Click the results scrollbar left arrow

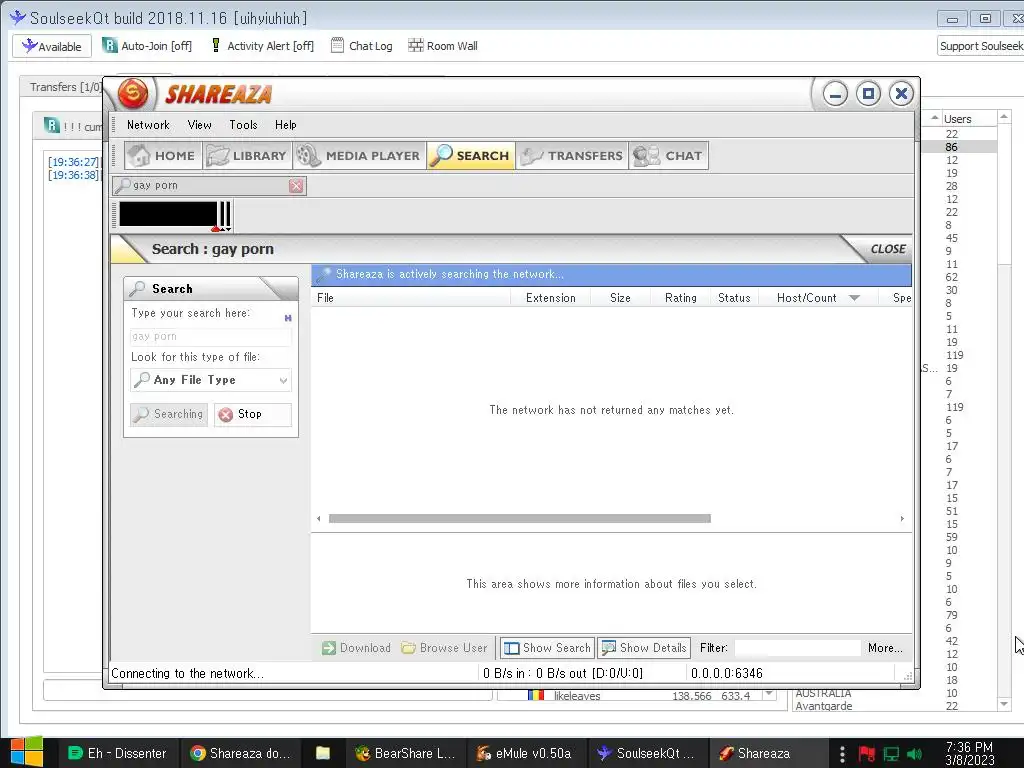click(x=319, y=519)
